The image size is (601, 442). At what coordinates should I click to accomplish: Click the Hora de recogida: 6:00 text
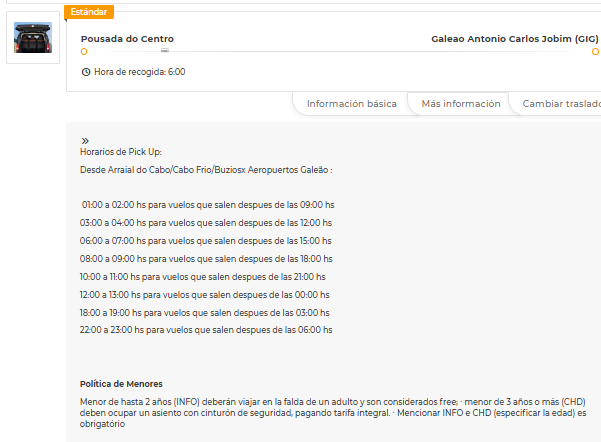click(140, 72)
